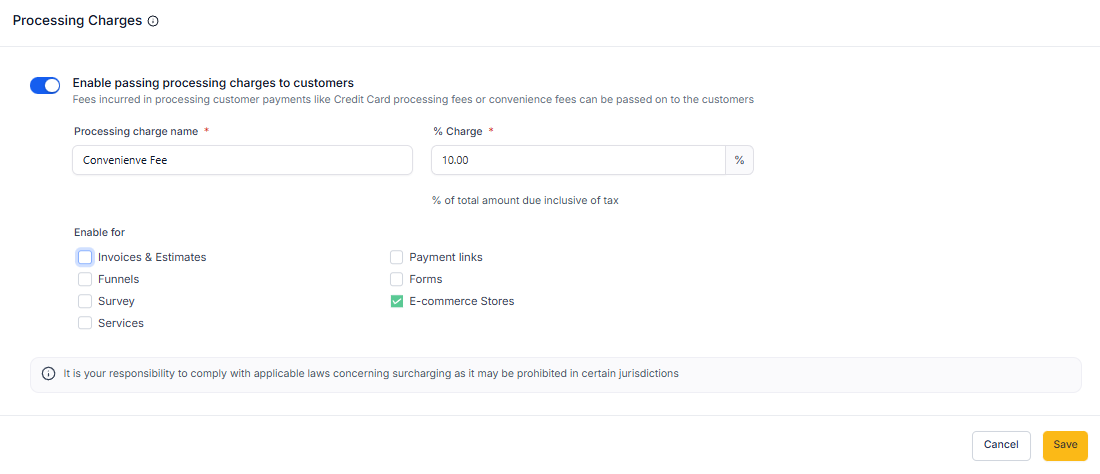Save the processing charge settings
Screen dimensions: 1100x474
tap(1065, 445)
